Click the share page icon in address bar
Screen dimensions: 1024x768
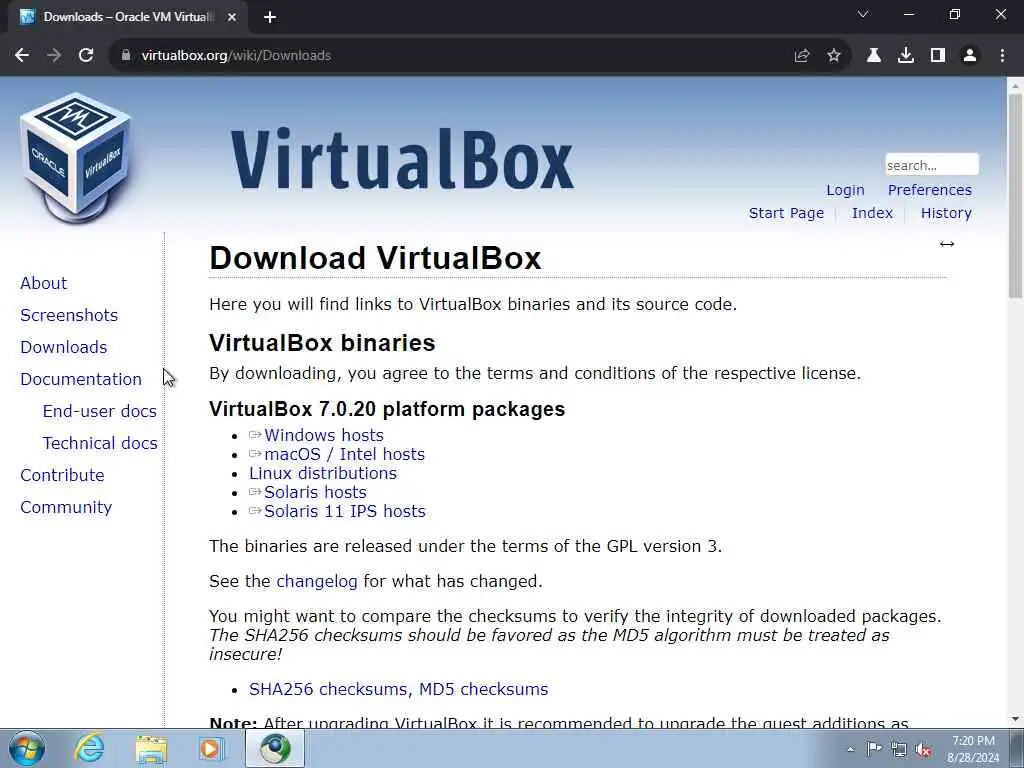[802, 56]
